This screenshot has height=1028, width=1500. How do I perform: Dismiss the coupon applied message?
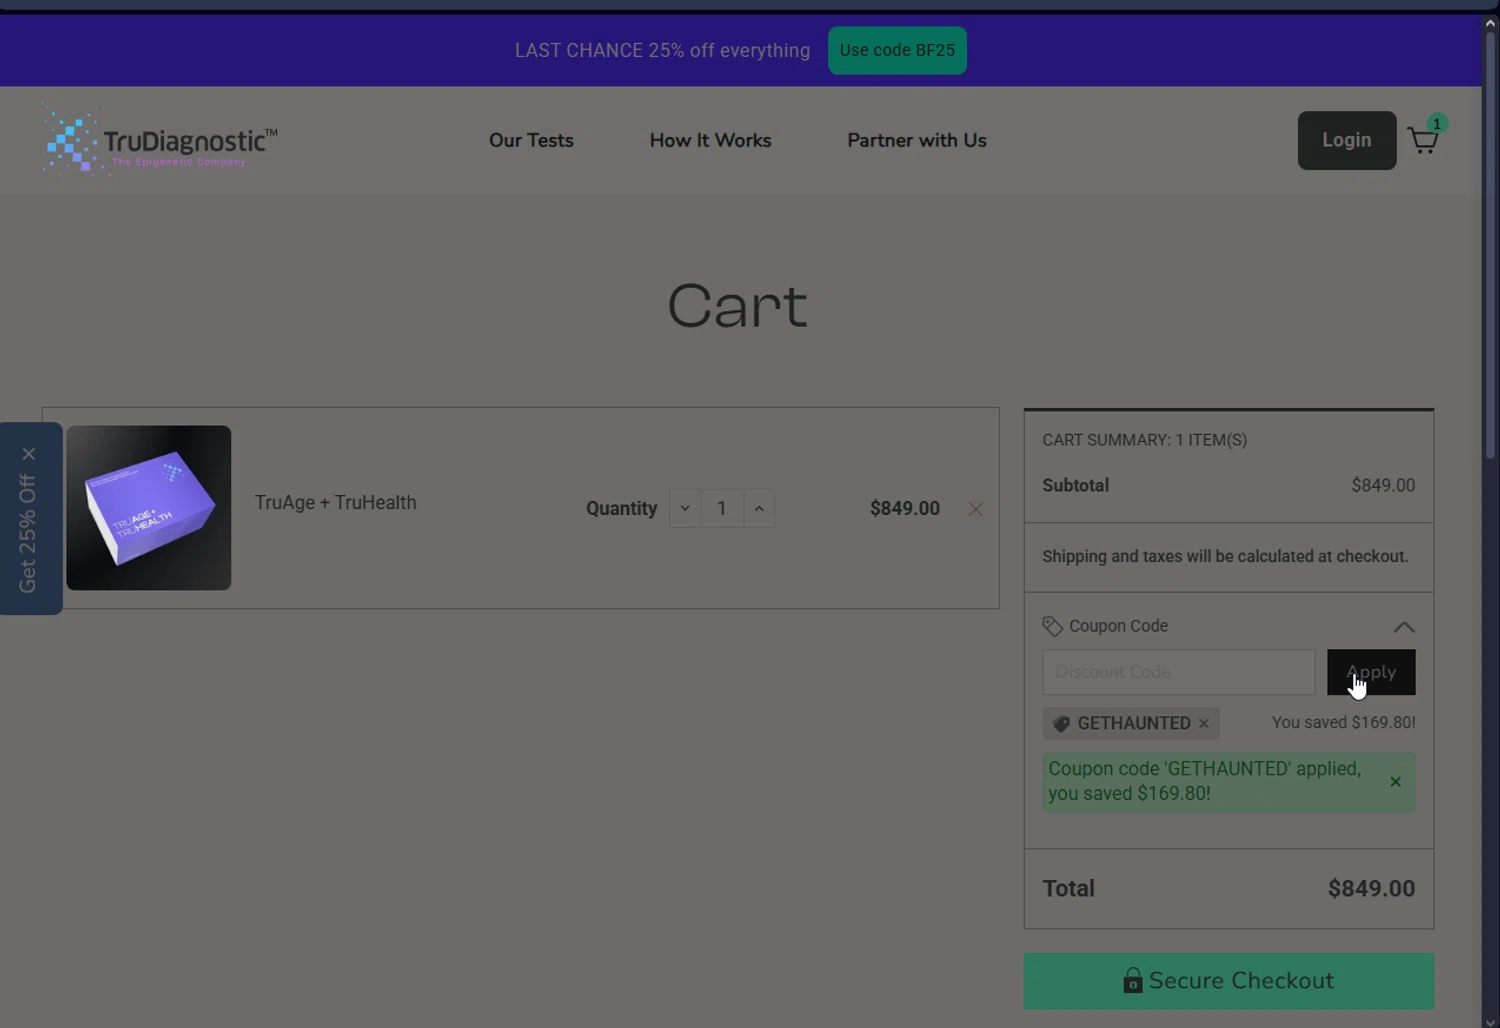(x=1395, y=782)
